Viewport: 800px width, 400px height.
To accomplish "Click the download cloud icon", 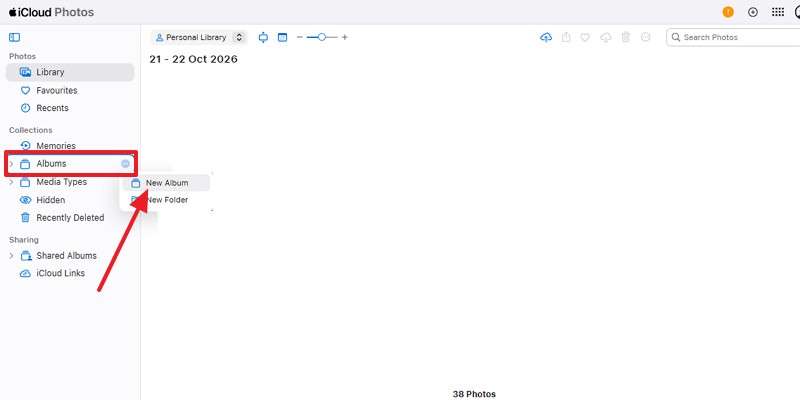I will [x=606, y=37].
